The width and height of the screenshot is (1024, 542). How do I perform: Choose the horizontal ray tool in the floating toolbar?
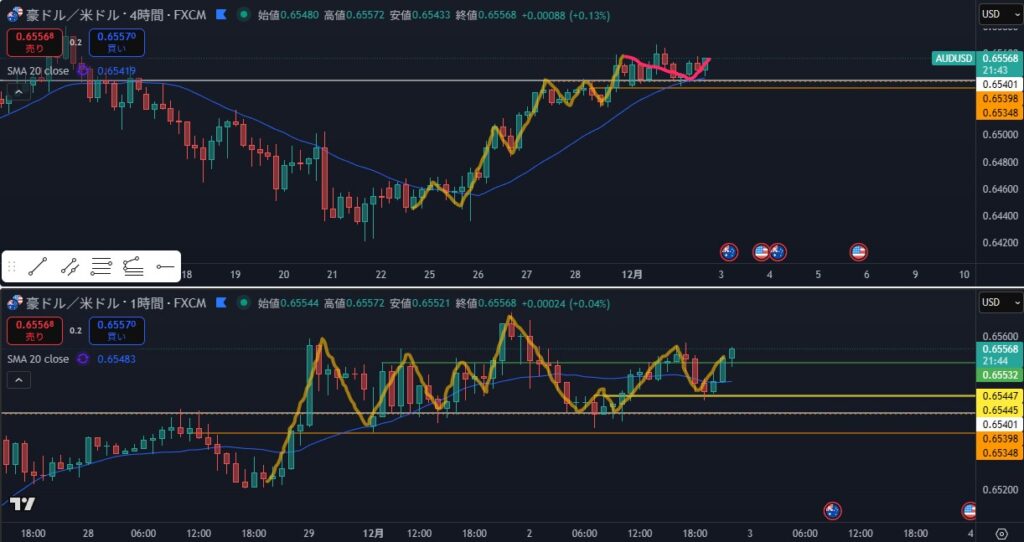coord(165,266)
